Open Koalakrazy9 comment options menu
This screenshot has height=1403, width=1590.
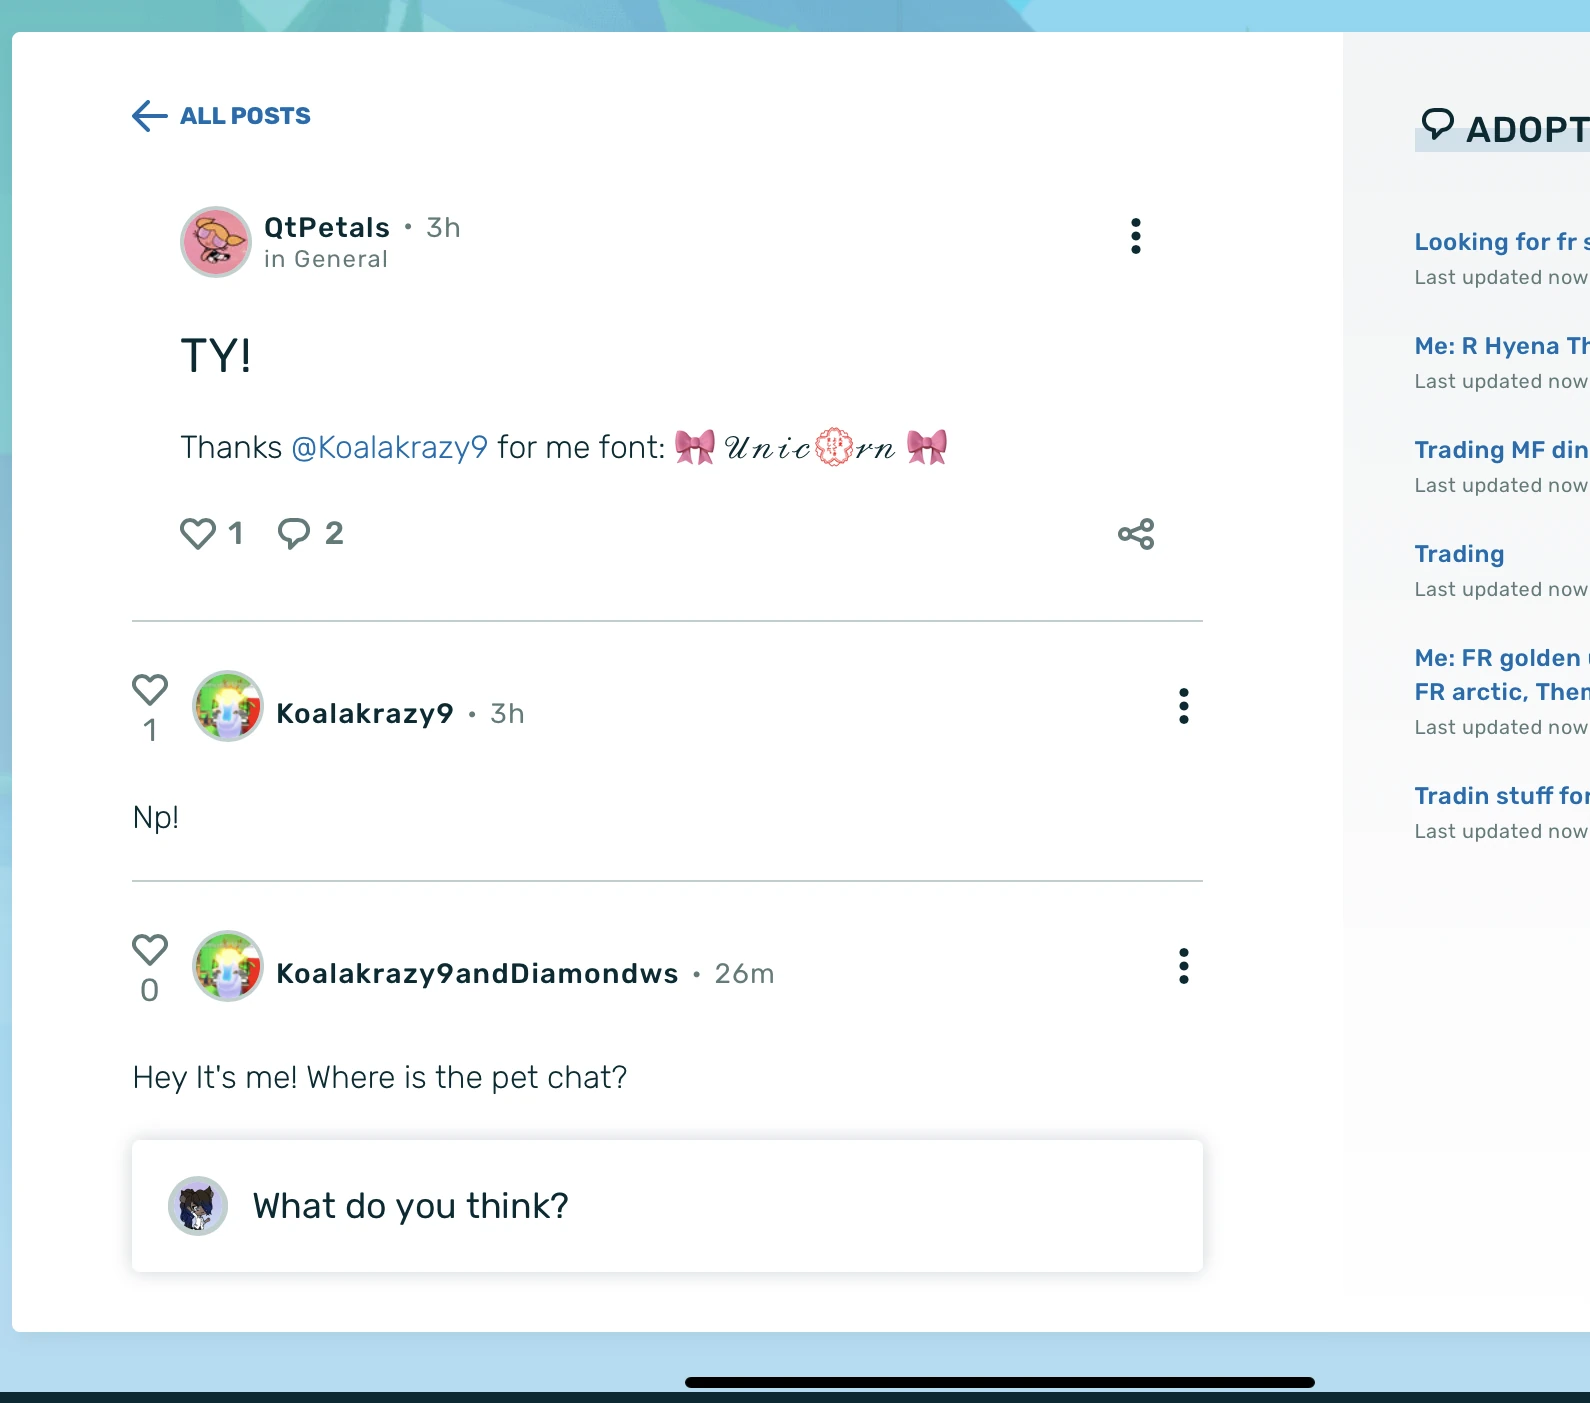tap(1183, 706)
